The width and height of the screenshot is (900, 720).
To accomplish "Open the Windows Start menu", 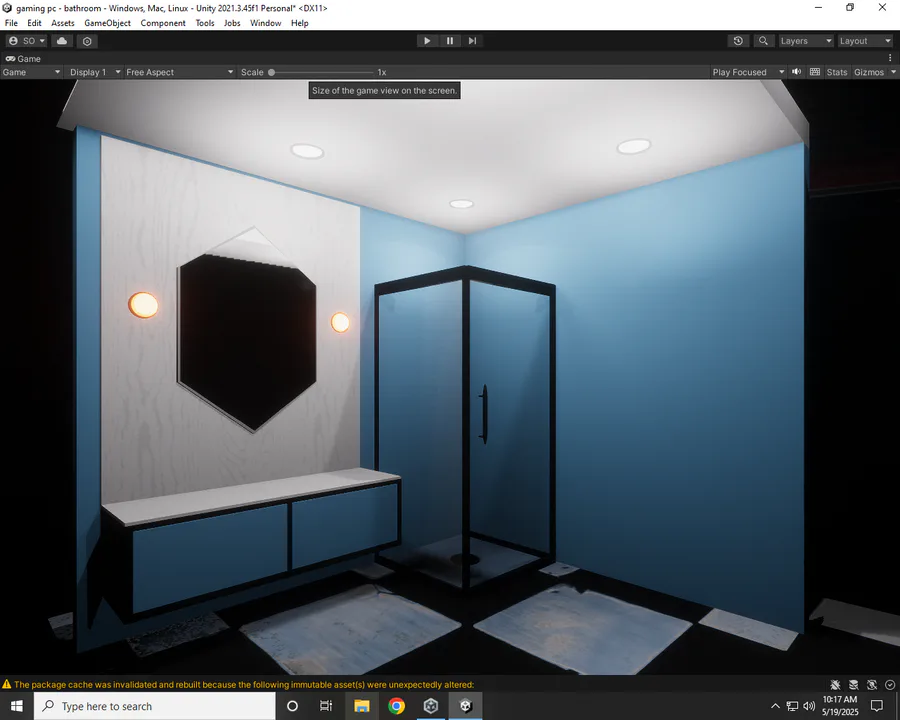I will point(17,706).
